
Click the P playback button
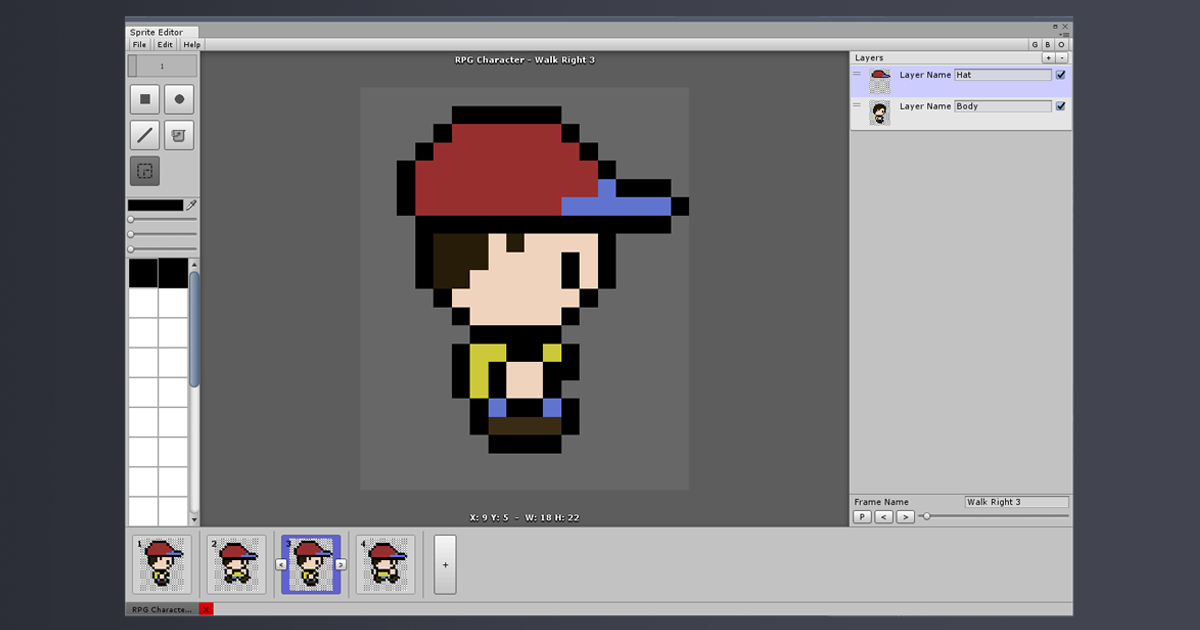coord(863,516)
